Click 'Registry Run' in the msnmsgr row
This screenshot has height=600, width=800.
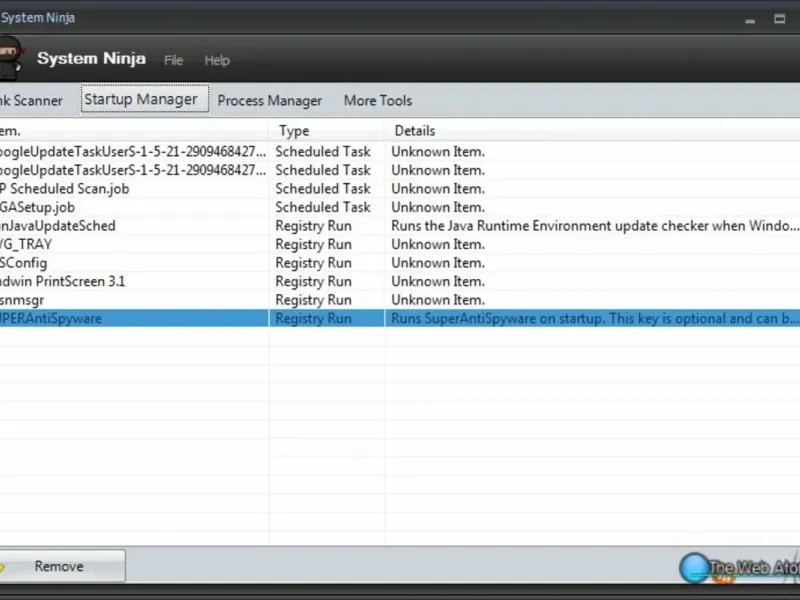[x=313, y=300]
